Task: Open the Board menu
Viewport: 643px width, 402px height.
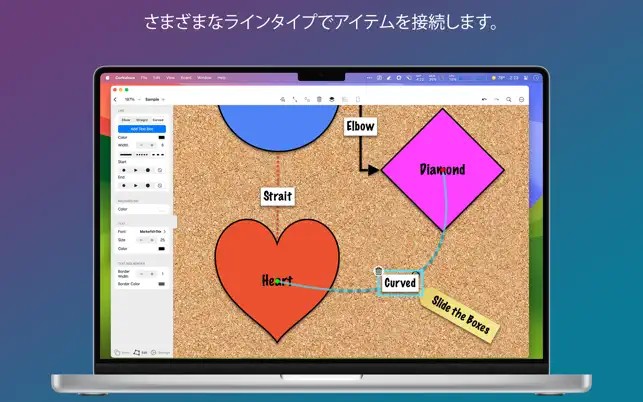Action: click(x=186, y=78)
